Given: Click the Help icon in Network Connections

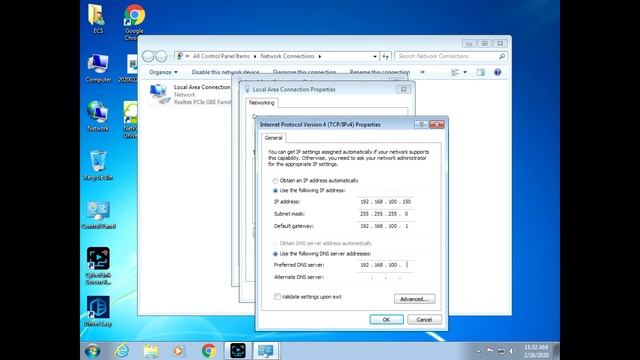Looking at the screenshot, I should [x=497, y=72].
